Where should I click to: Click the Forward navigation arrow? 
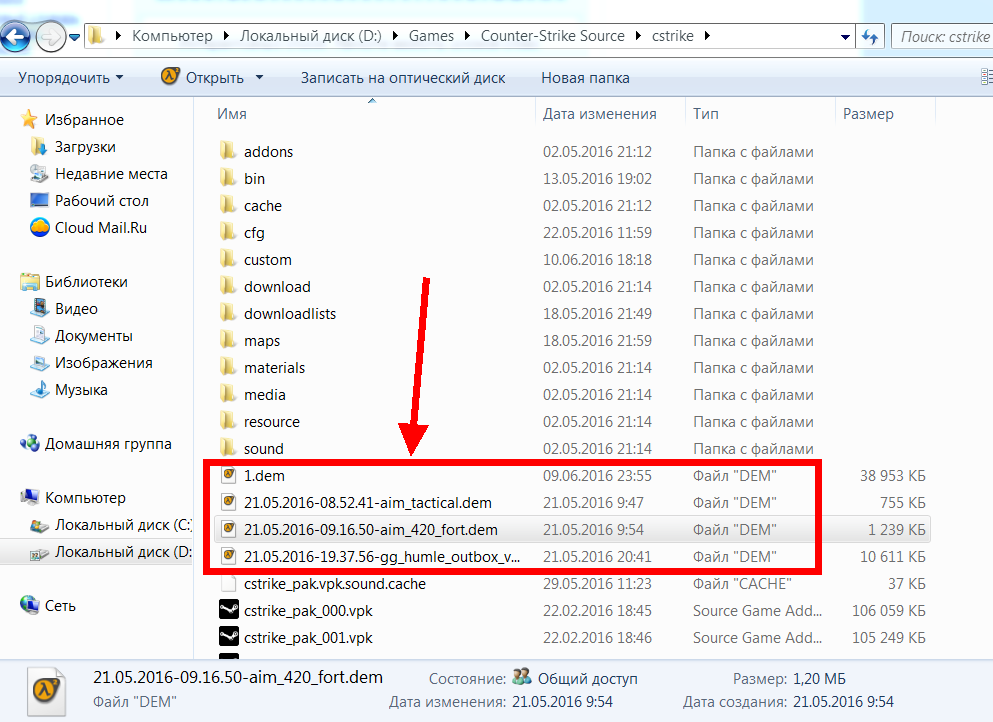point(50,37)
